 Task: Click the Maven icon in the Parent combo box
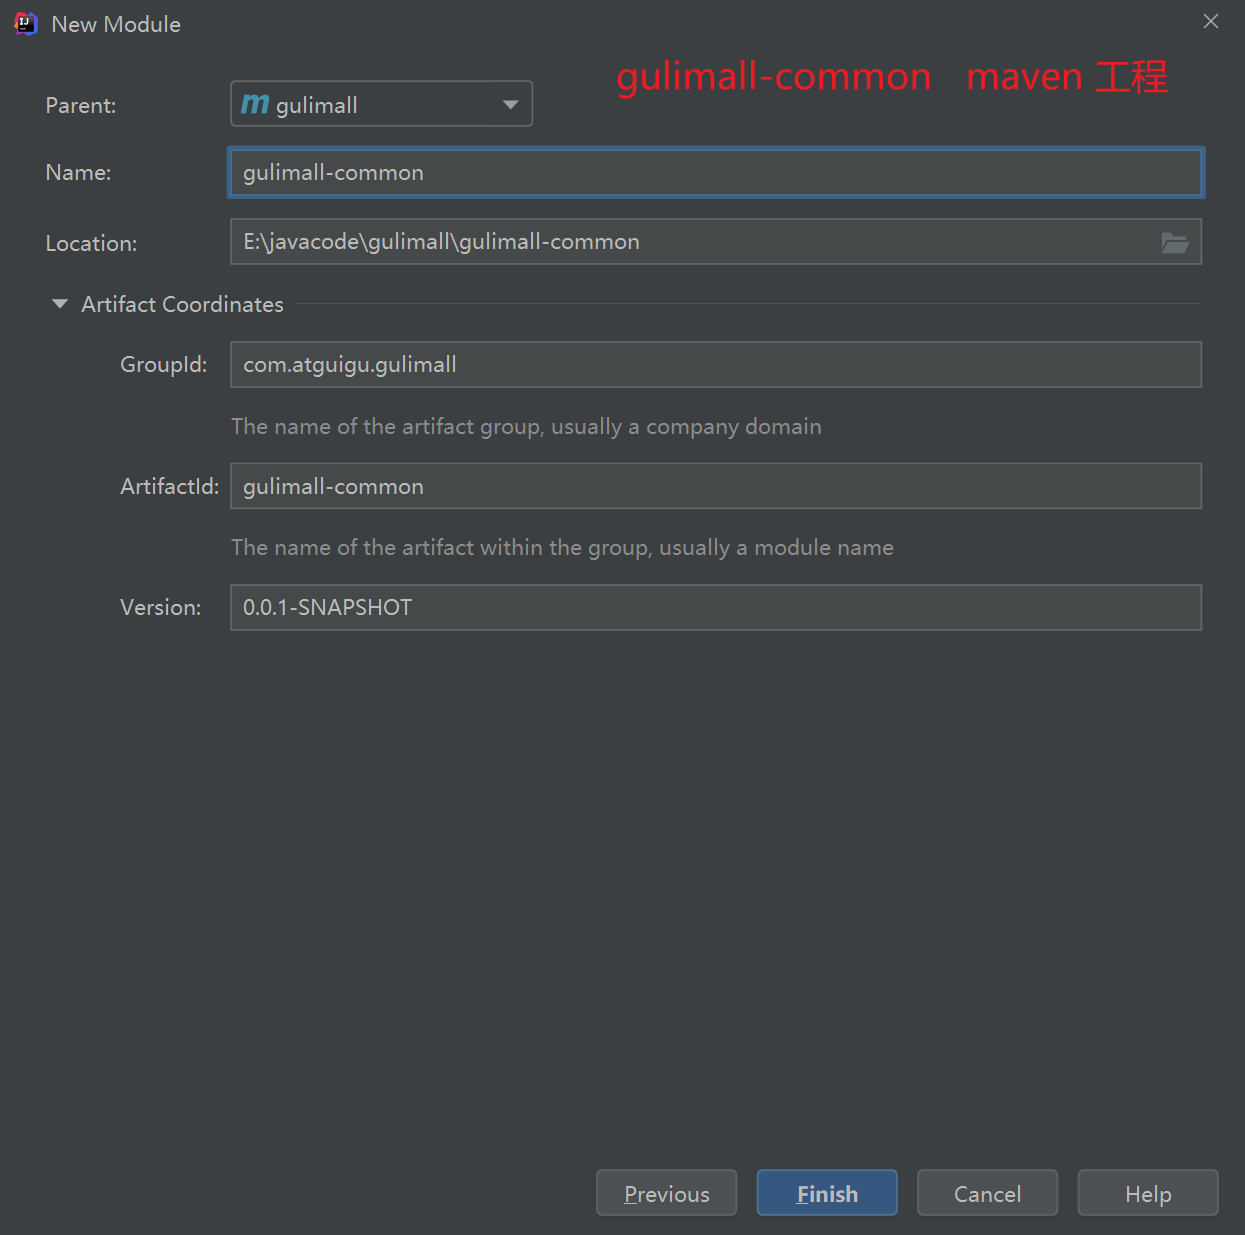click(x=255, y=104)
